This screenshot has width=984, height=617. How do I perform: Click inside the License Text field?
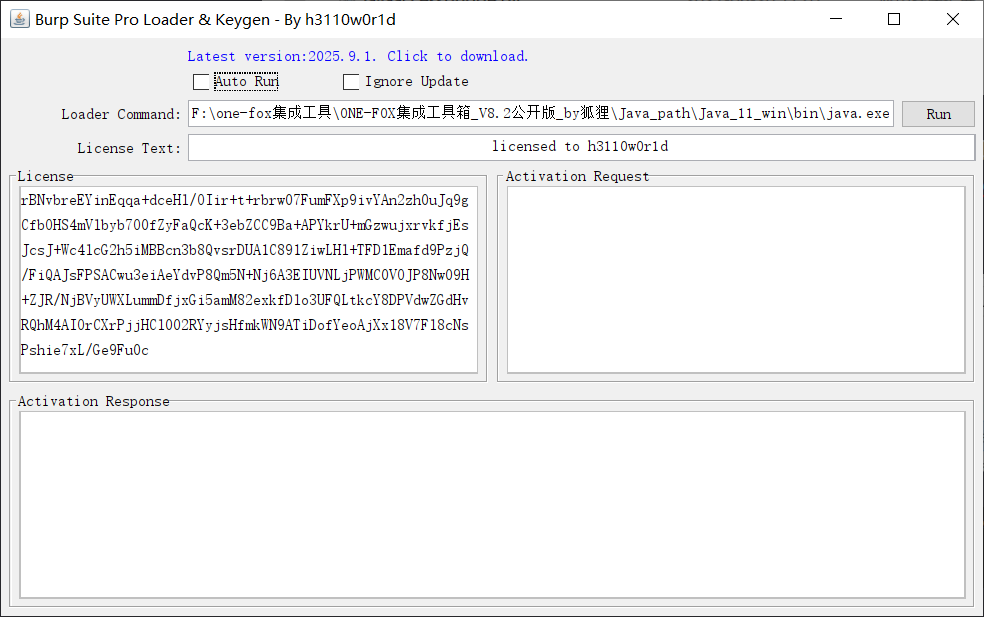[581, 148]
